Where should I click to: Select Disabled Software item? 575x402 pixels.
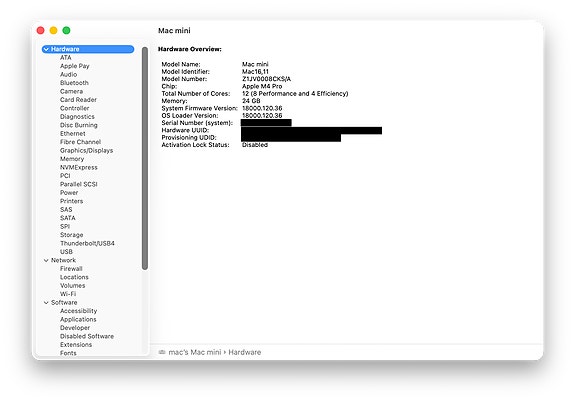(x=87, y=336)
